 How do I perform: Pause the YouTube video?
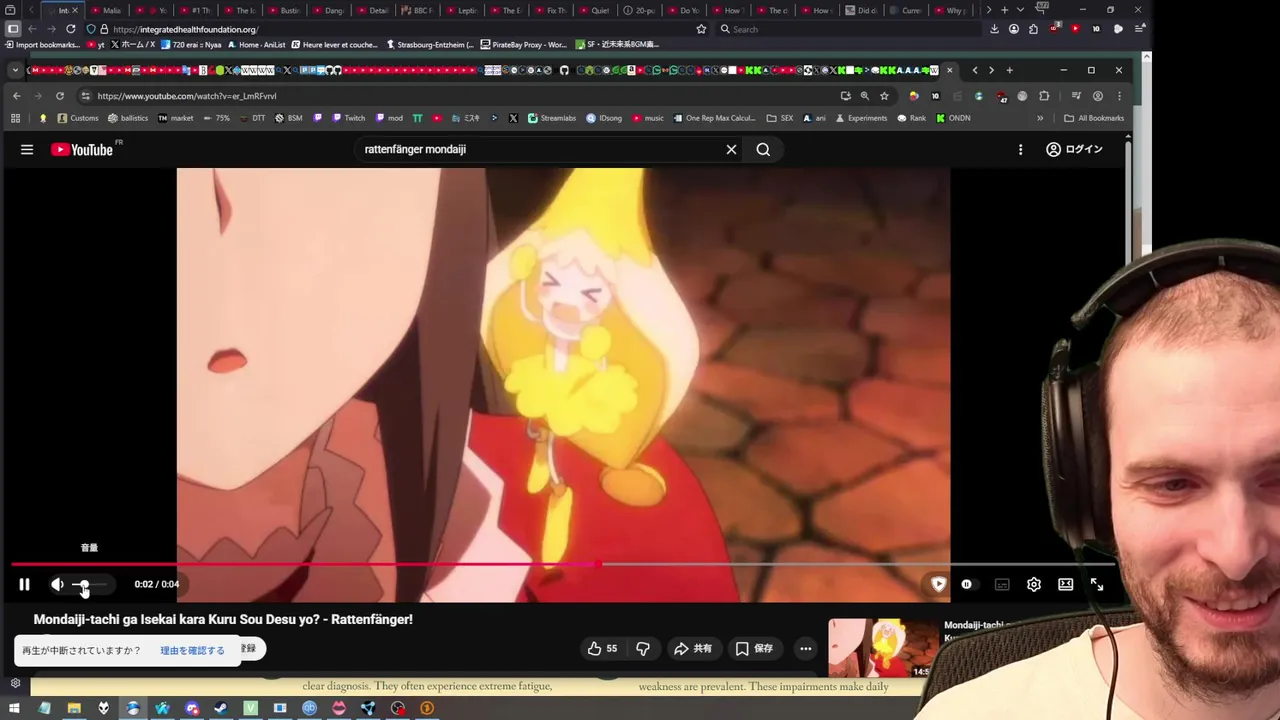(25, 584)
